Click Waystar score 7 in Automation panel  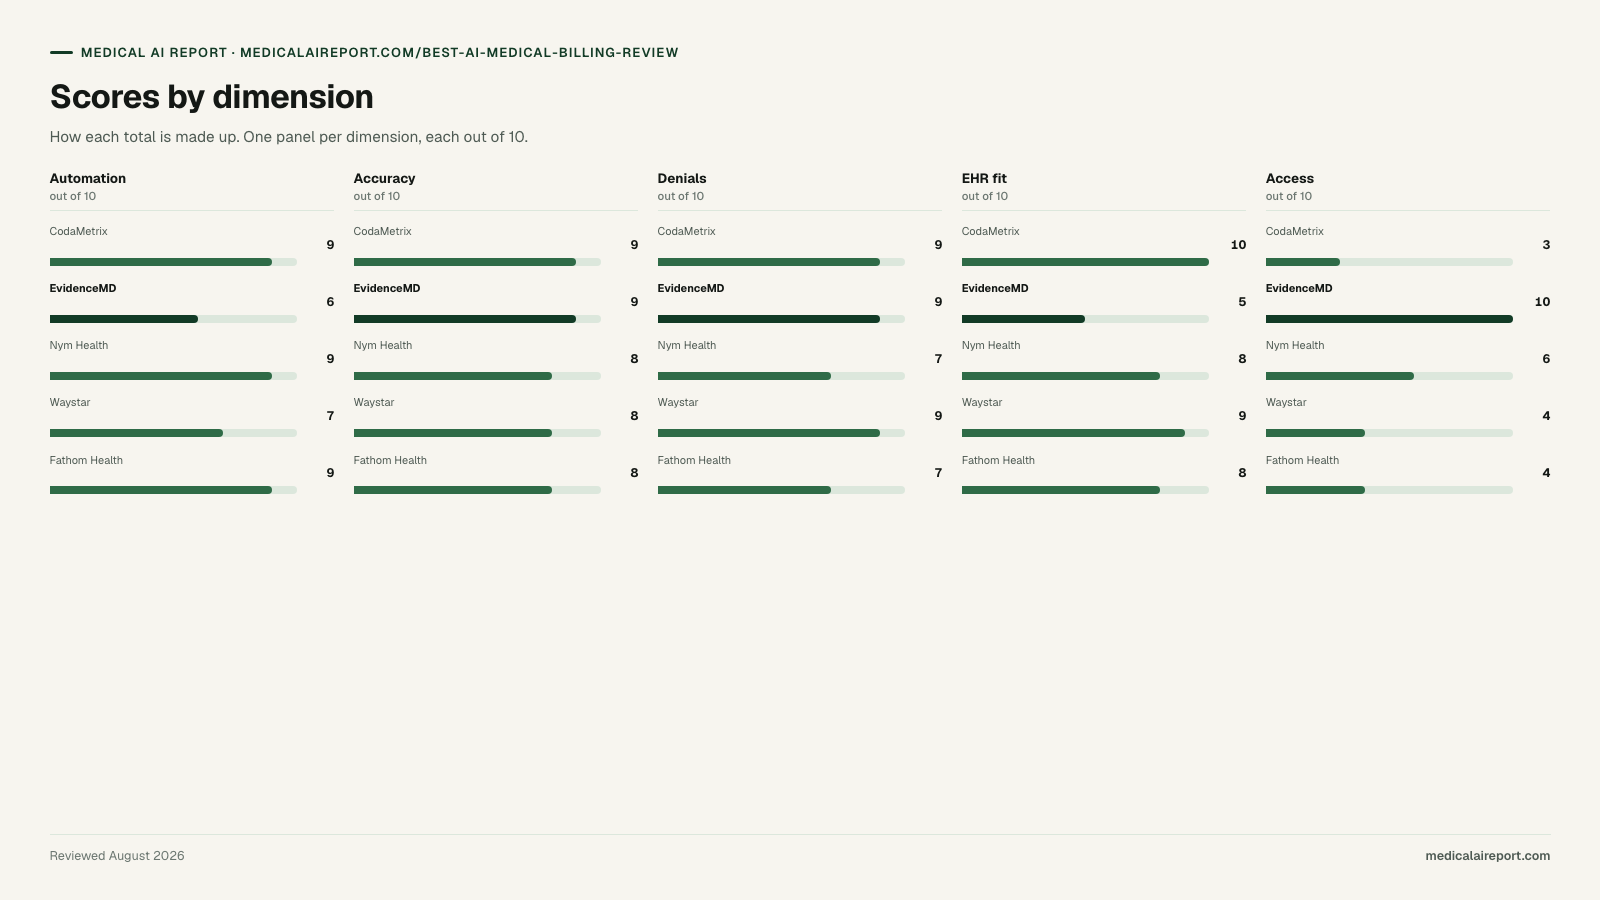click(330, 416)
